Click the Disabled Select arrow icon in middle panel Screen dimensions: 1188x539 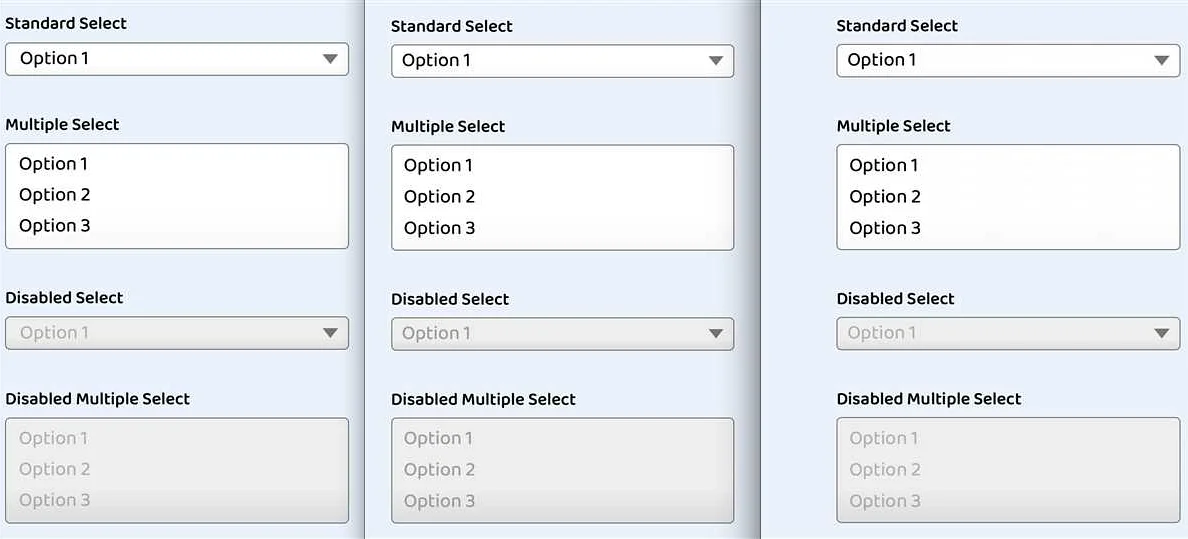(716, 334)
